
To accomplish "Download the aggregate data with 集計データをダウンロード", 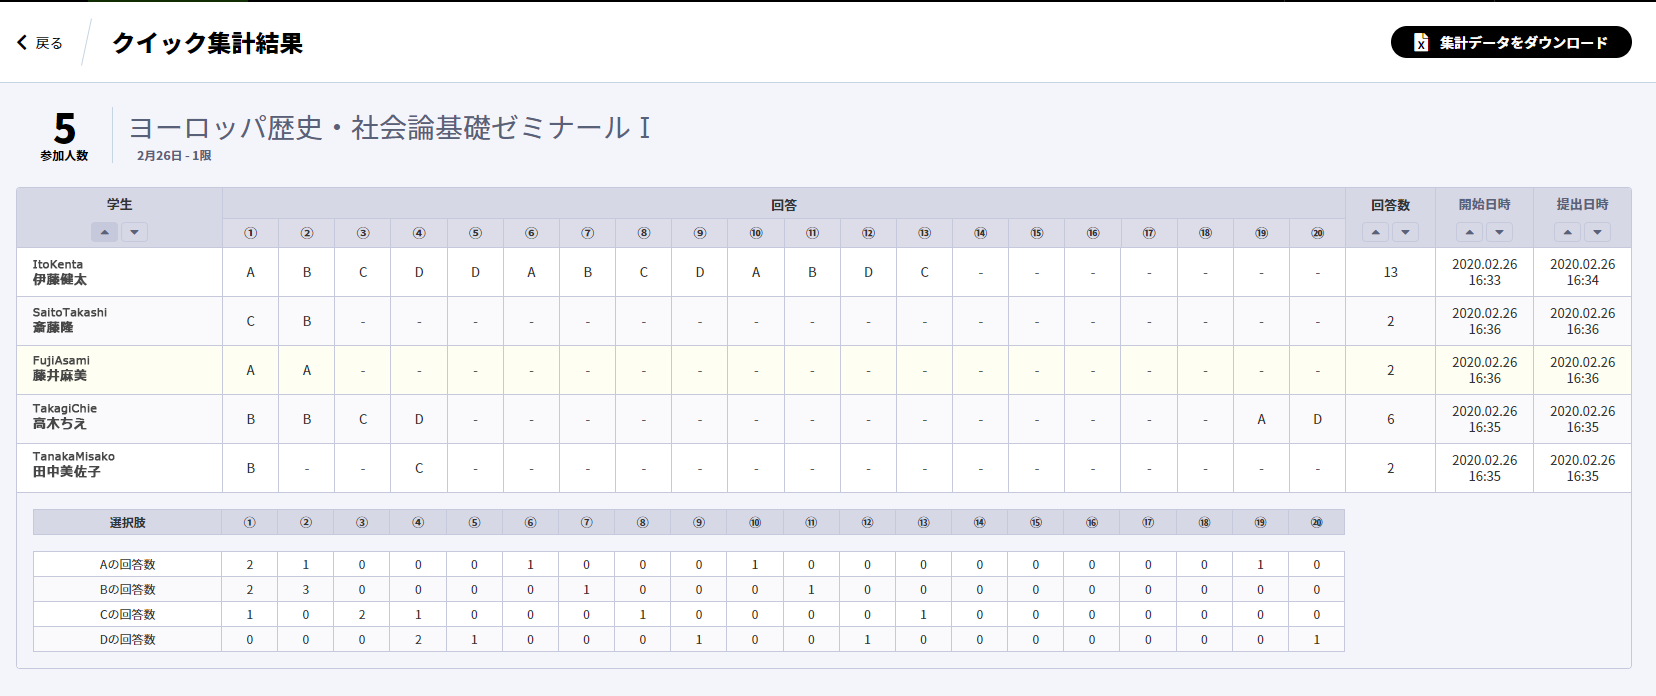I will pos(1511,42).
